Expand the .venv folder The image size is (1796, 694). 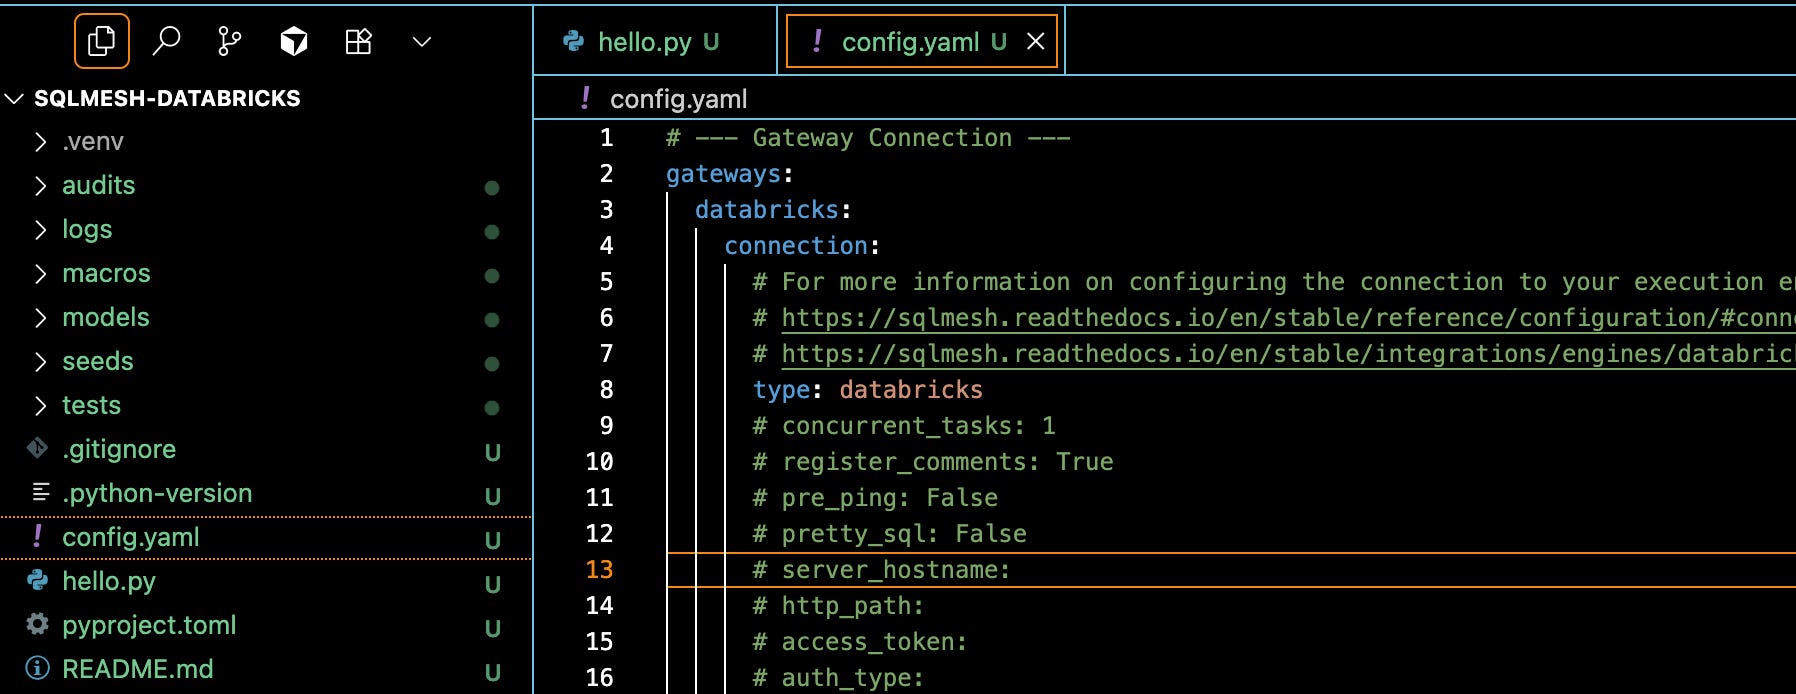coord(40,142)
